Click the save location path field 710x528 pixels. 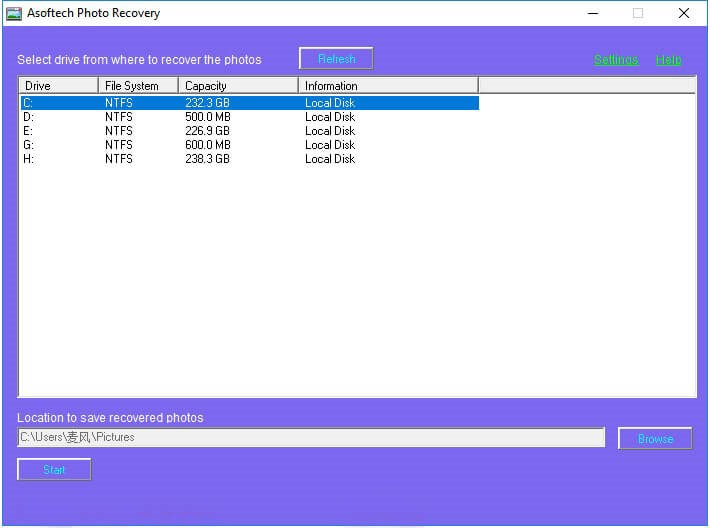pyautogui.click(x=311, y=437)
